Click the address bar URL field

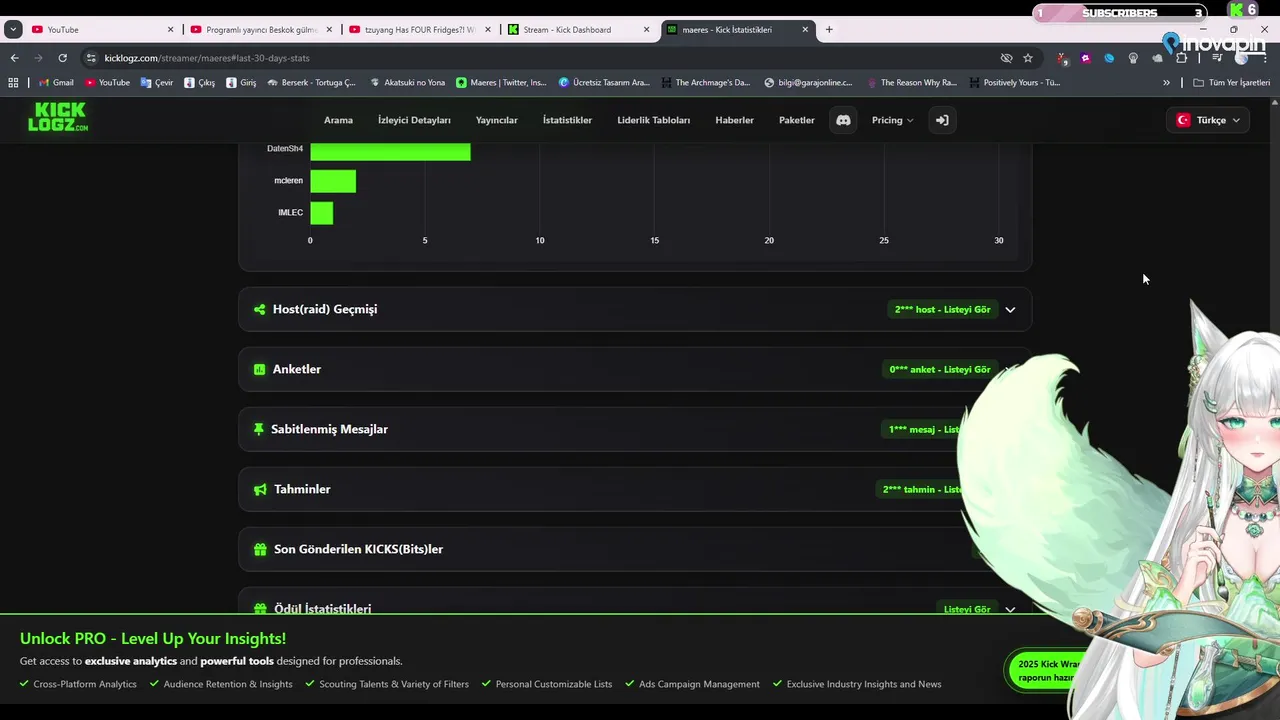pos(540,58)
